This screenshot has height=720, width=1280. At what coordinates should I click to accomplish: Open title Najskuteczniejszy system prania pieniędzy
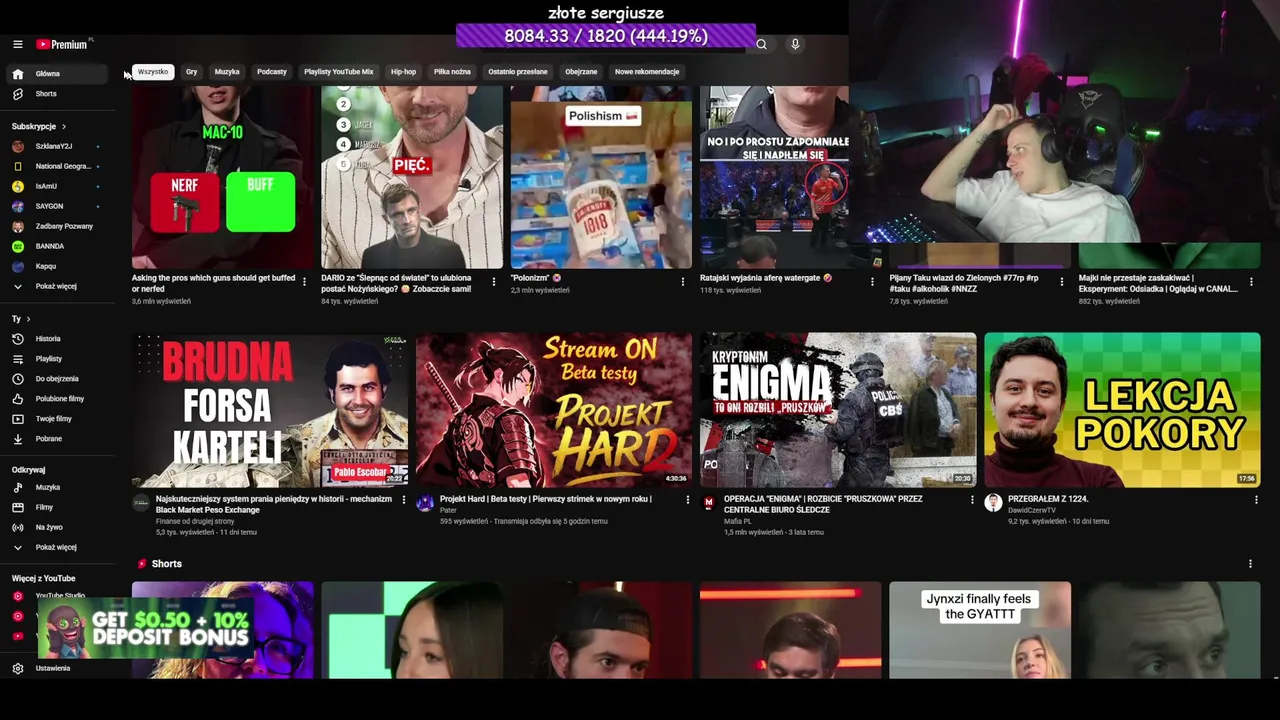pos(274,504)
